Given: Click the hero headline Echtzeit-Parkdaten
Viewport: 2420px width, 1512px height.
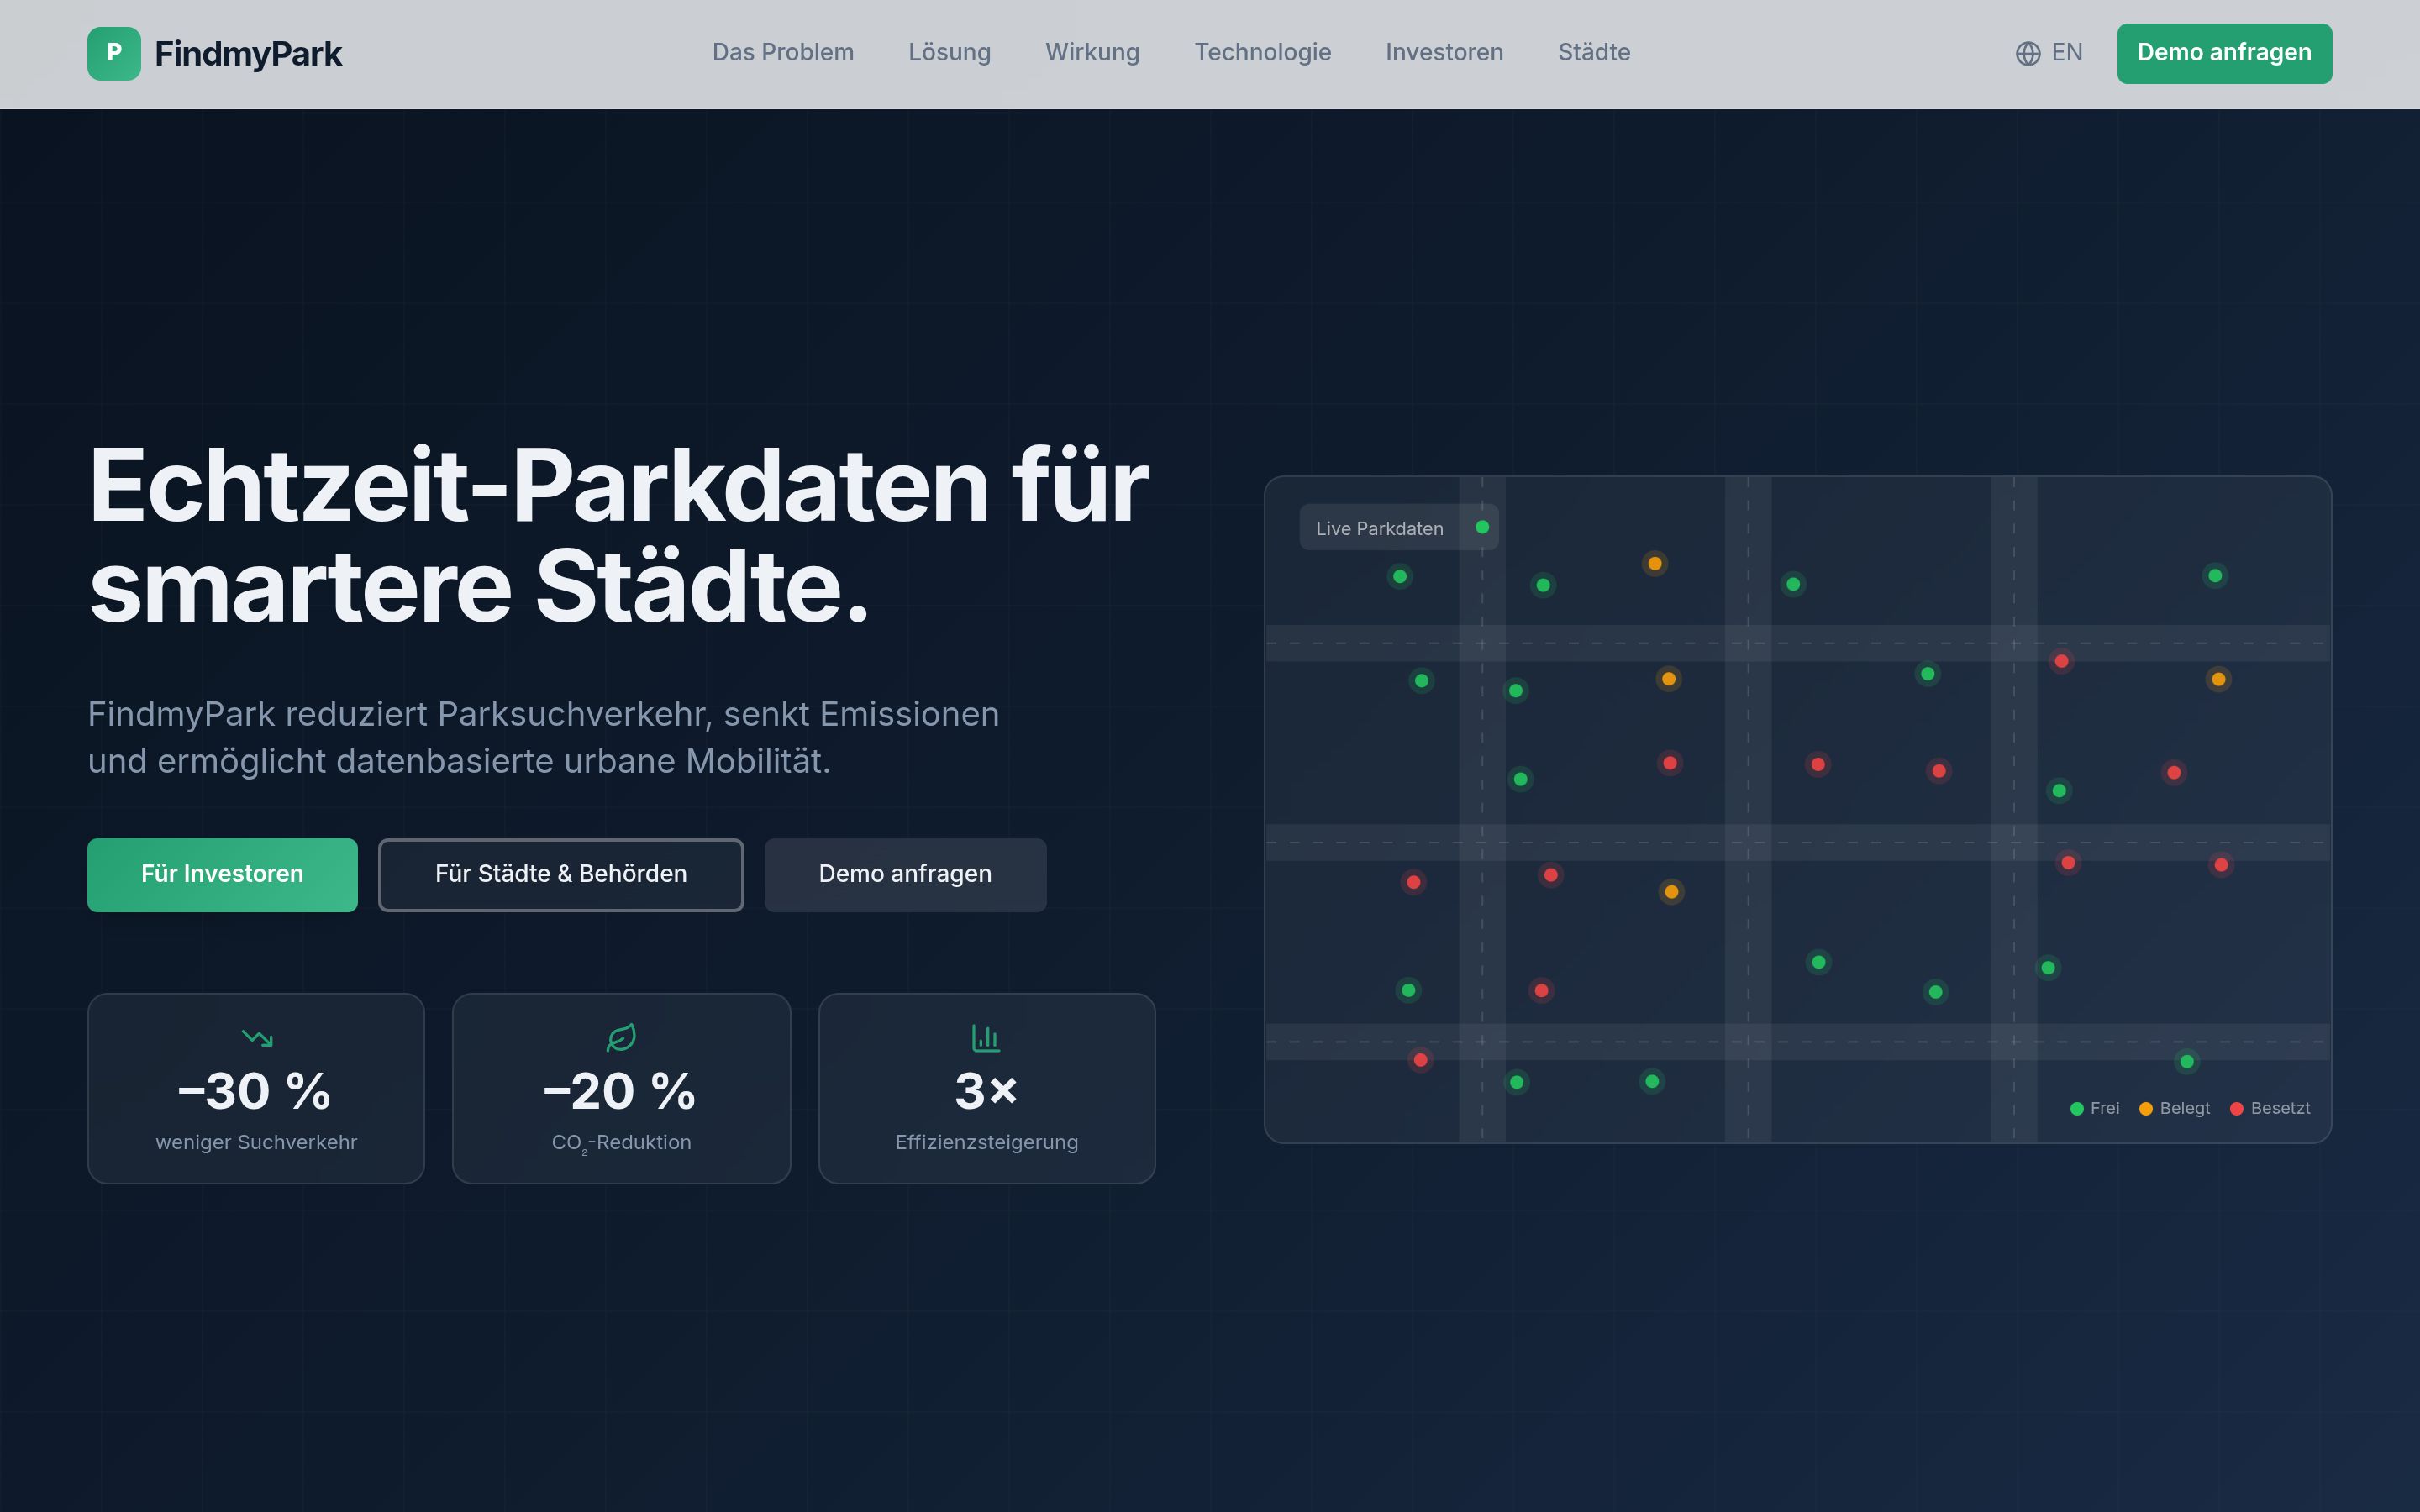Looking at the screenshot, I should click(618, 536).
